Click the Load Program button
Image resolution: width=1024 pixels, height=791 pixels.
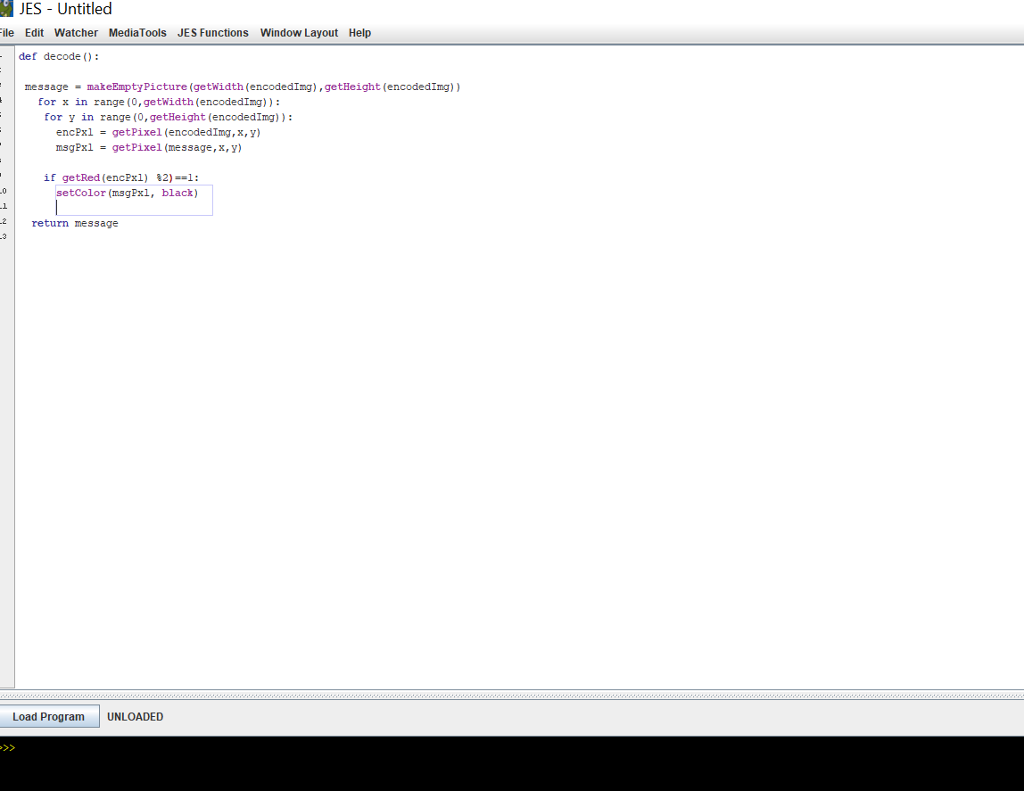[50, 716]
